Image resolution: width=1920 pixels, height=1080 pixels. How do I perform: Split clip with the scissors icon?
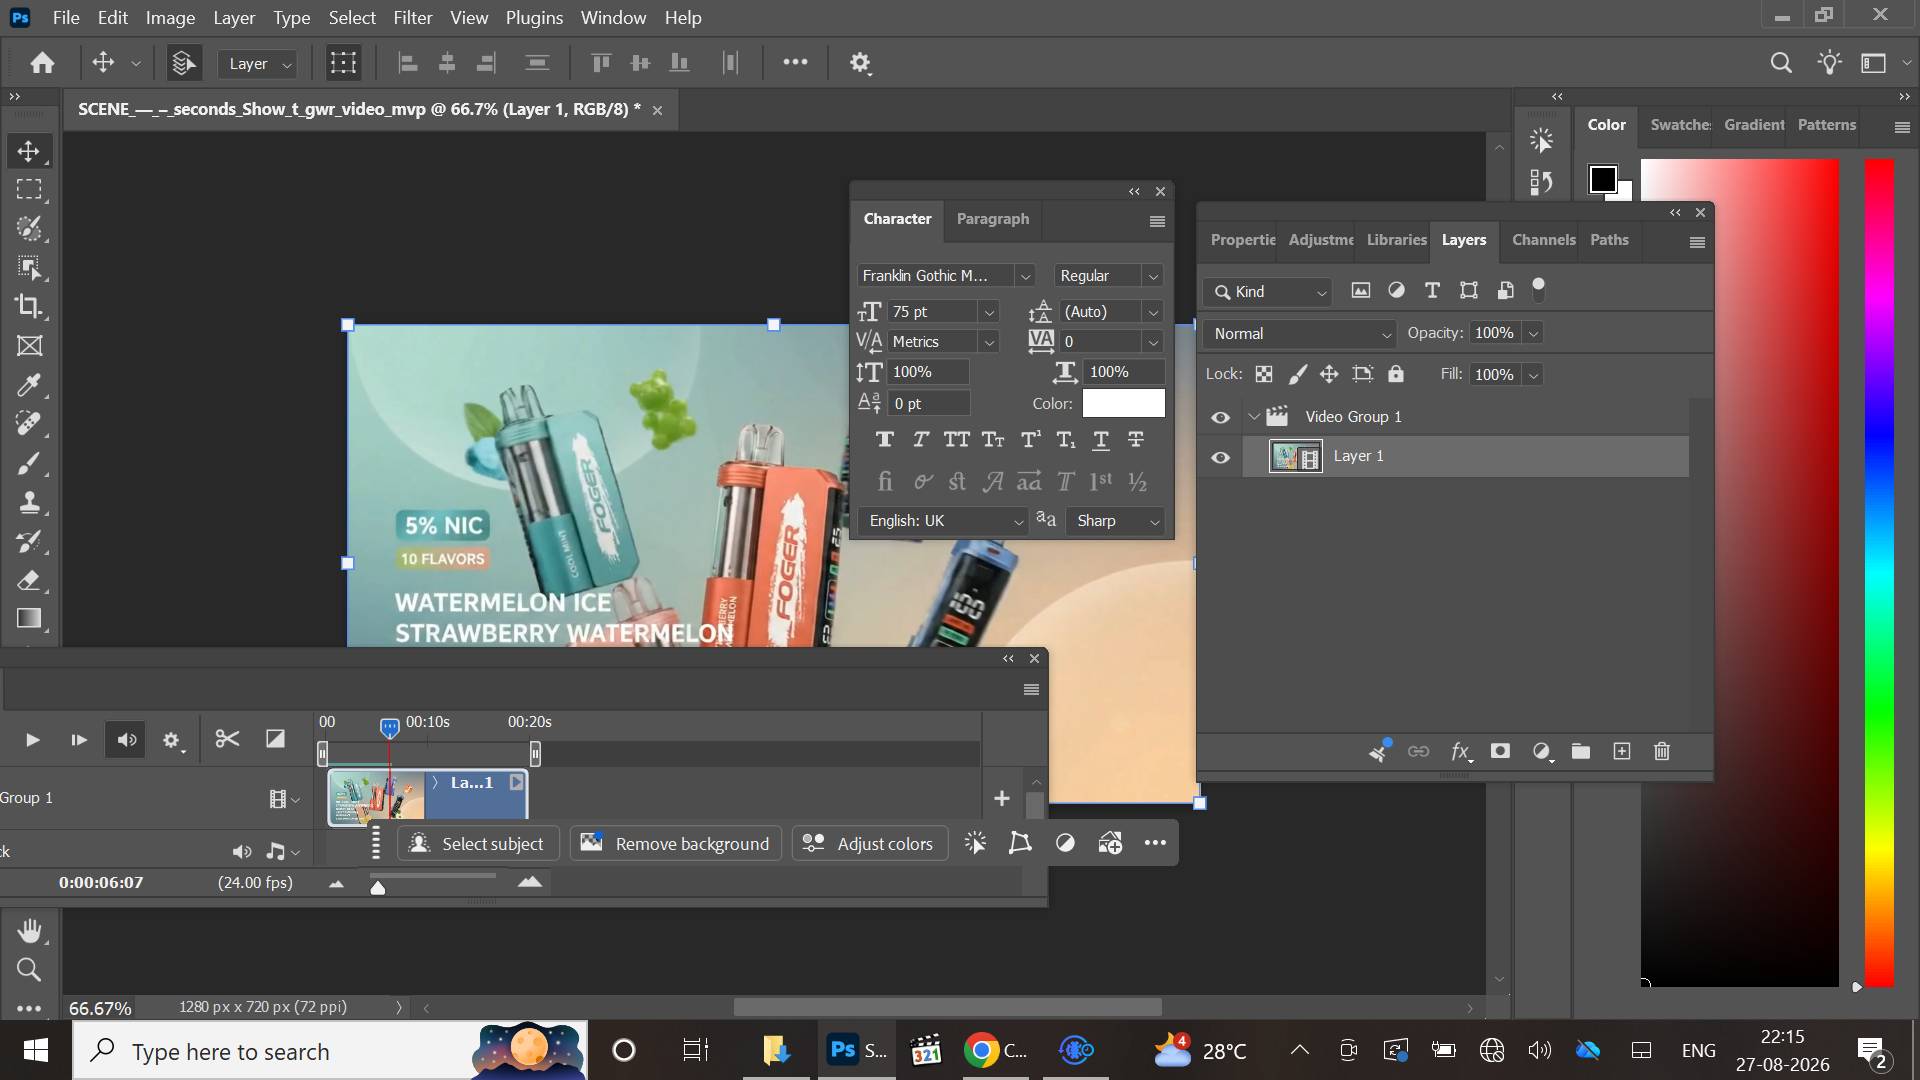227,739
